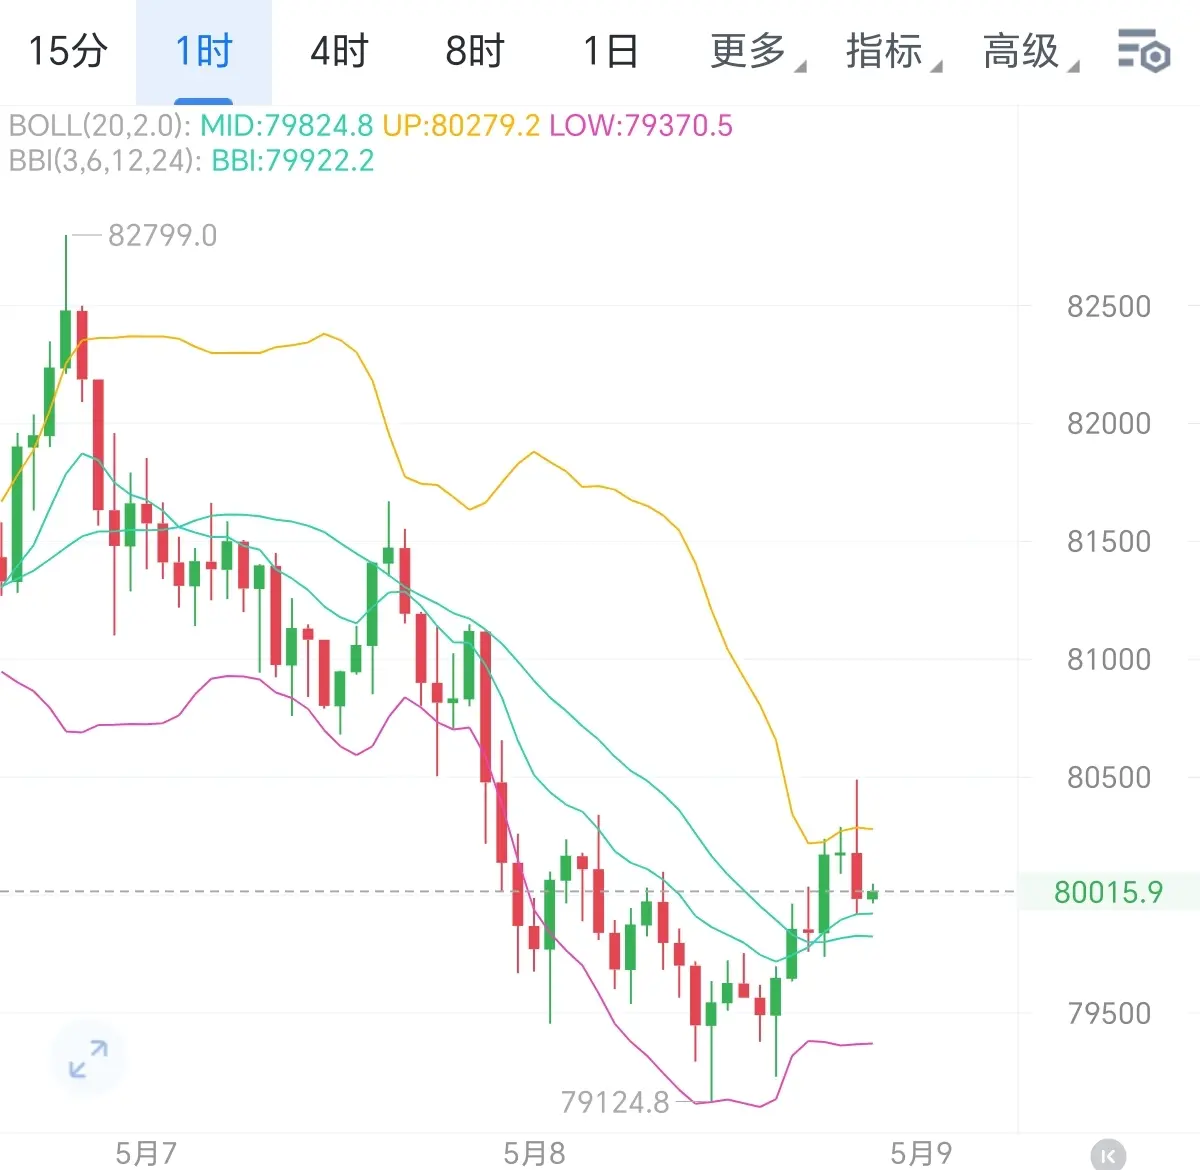Select the 79500 price axis label
This screenshot has height=1170, width=1200.
coord(1109,1013)
